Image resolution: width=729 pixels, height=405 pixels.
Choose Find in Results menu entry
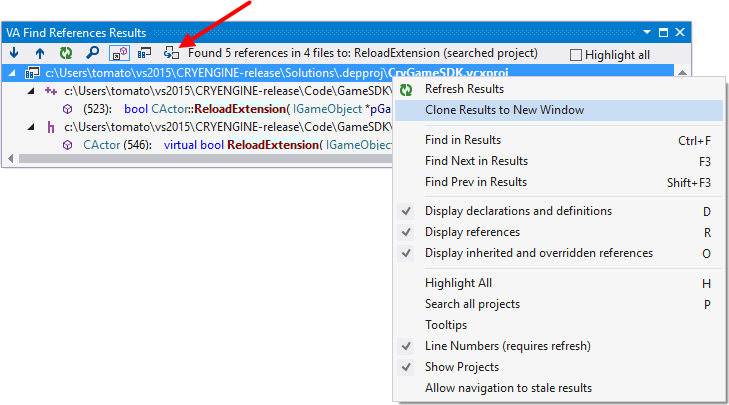(462, 140)
